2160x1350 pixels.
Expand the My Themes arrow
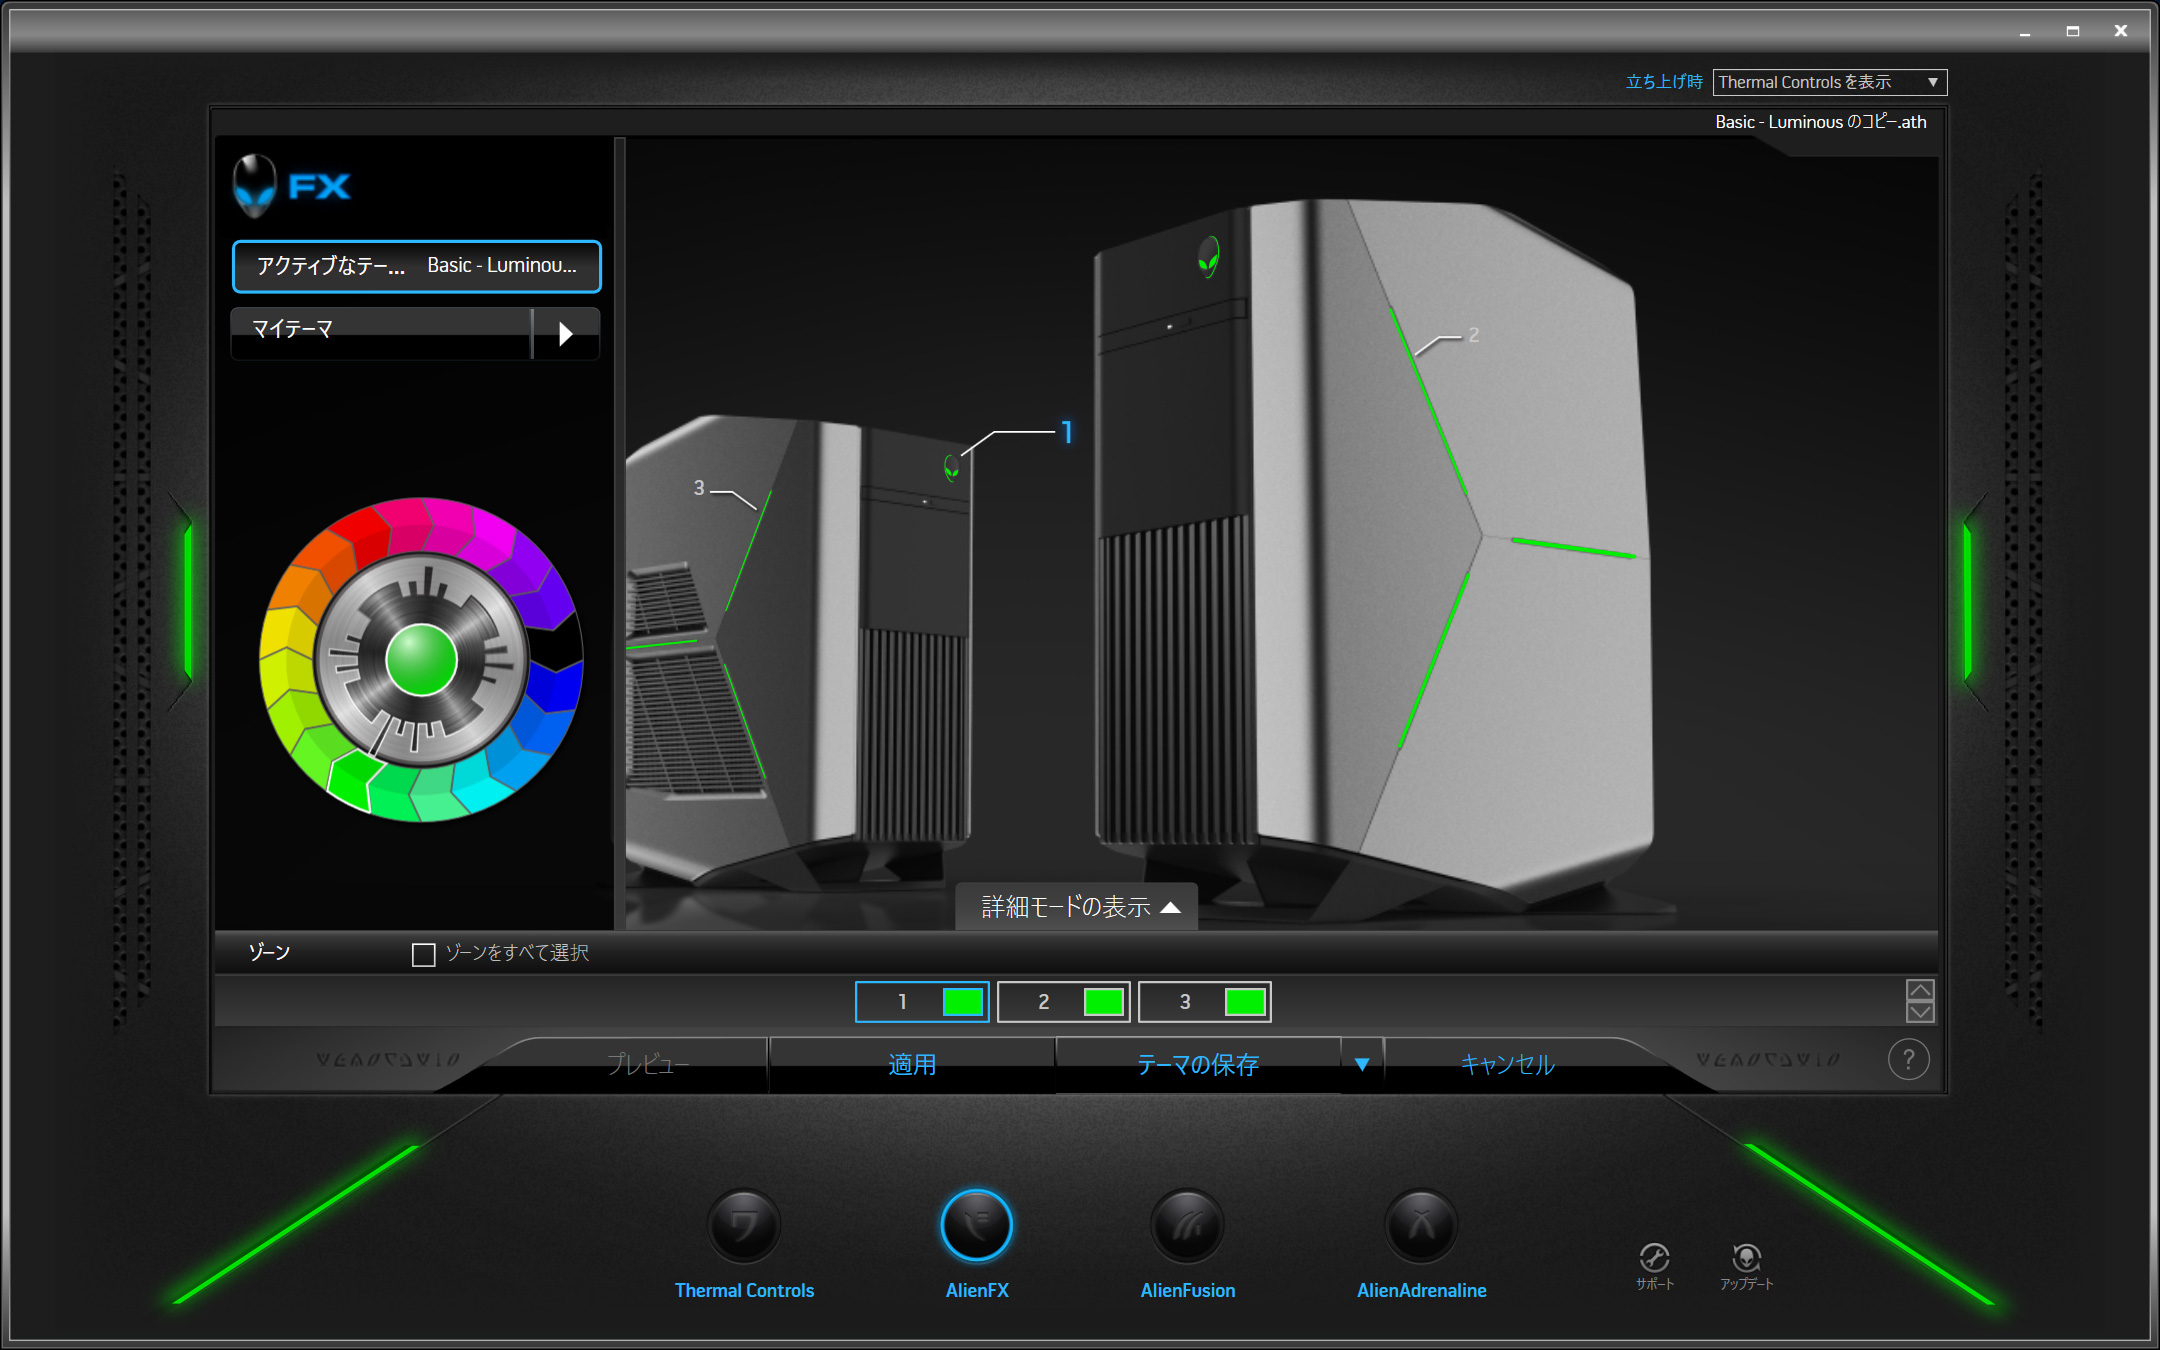565,333
